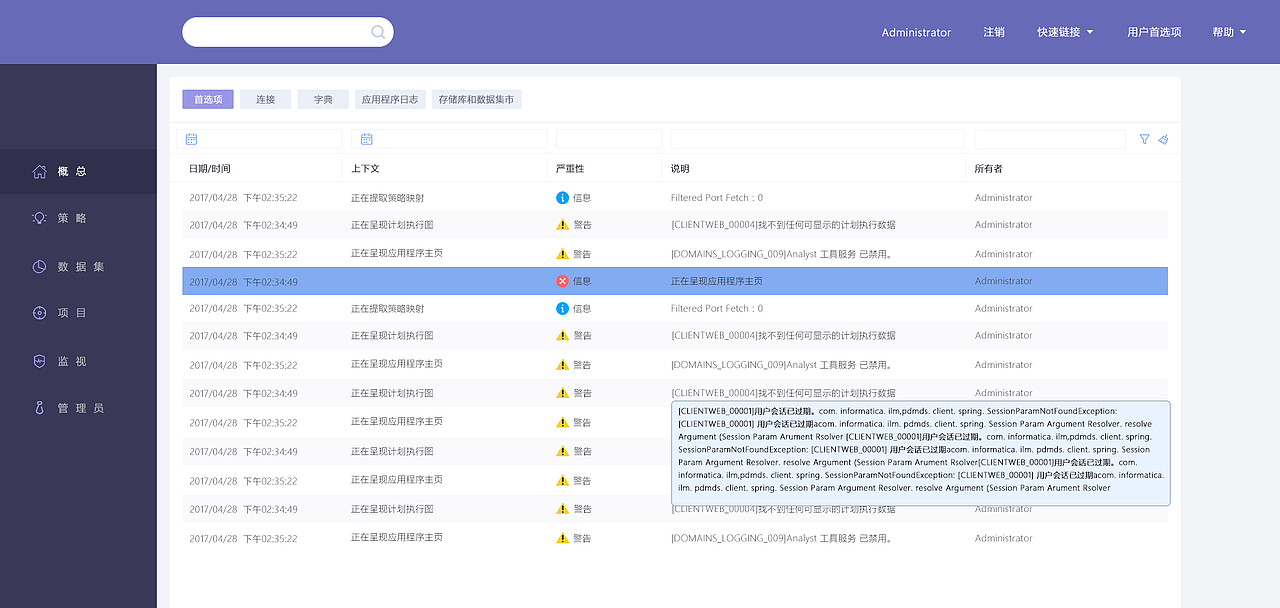The height and width of the screenshot is (608, 1280).
Task: Open the 应用程序日志 tab
Action: pos(390,99)
